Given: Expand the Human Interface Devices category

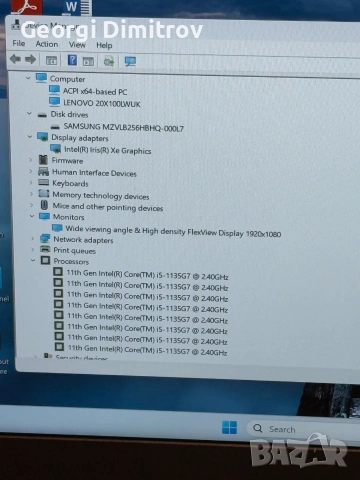Looking at the screenshot, I should pos(31,172).
